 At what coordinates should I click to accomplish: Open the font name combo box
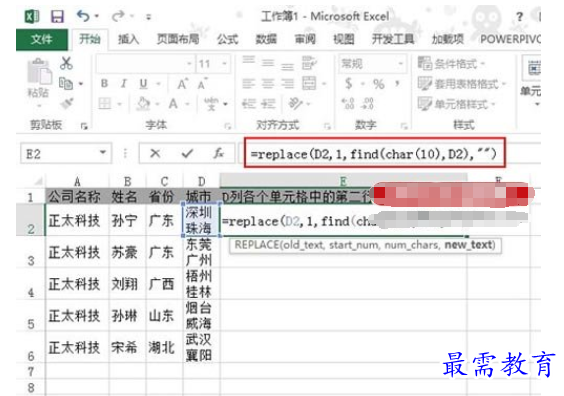(145, 64)
